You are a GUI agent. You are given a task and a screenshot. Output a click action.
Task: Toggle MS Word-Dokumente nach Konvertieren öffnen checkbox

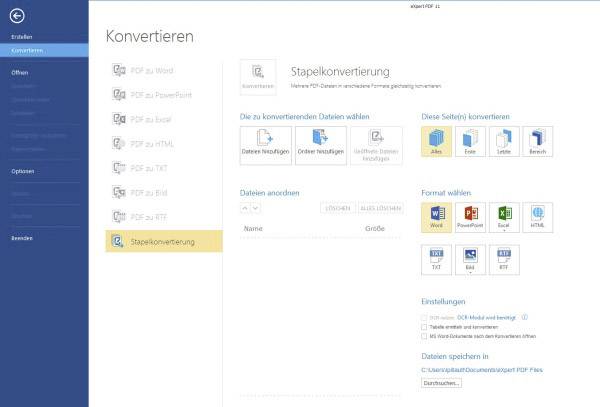pos(424,336)
